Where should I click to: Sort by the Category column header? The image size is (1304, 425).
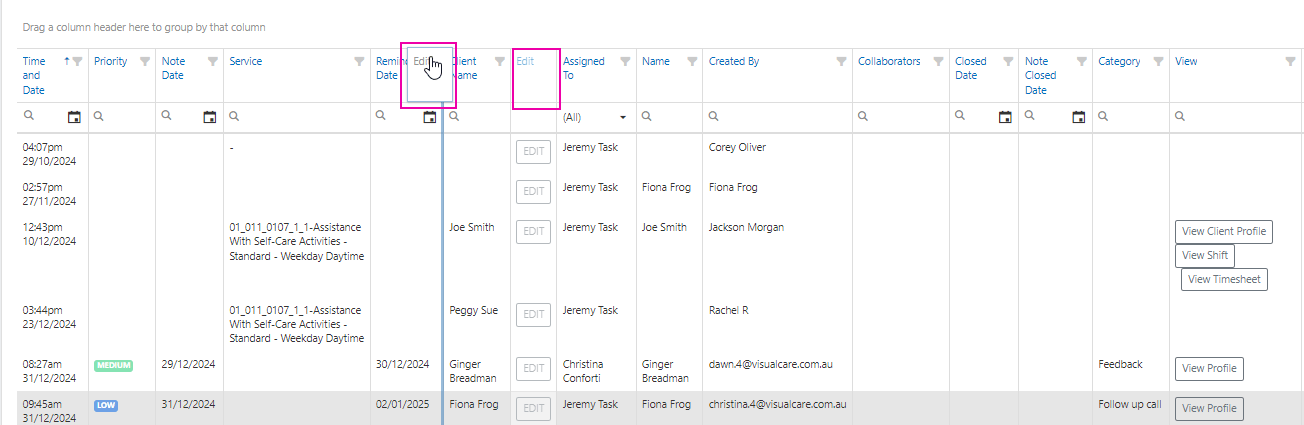[x=1119, y=61]
